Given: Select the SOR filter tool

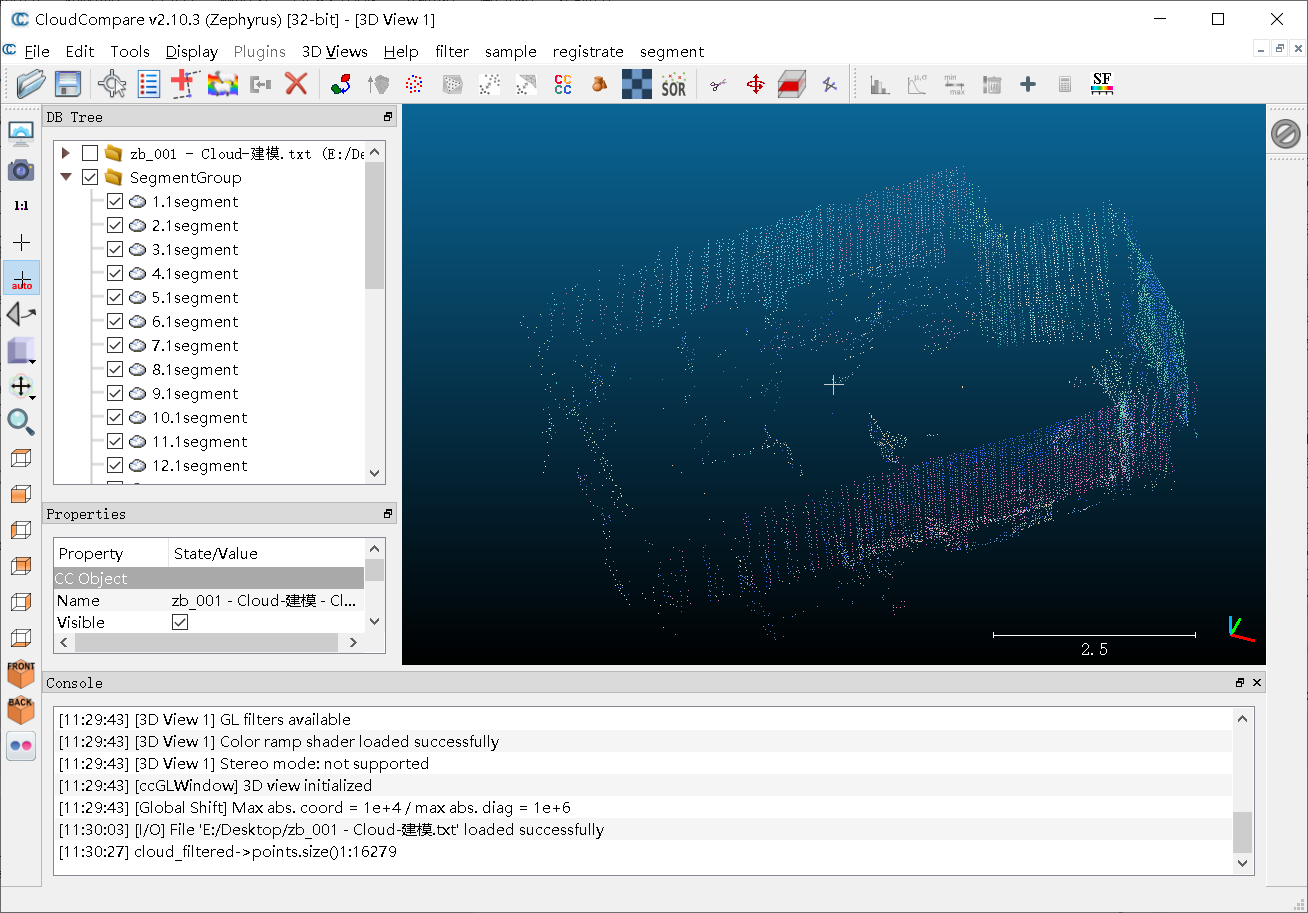Looking at the screenshot, I should coord(674,85).
